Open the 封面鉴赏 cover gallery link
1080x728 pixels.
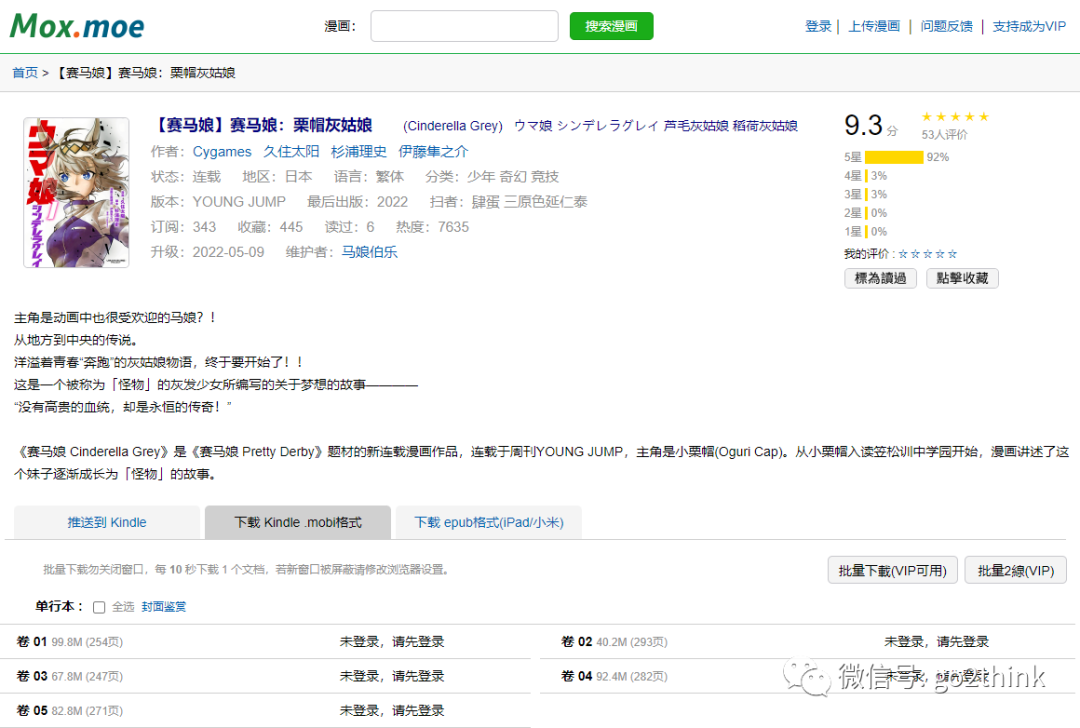(x=164, y=607)
